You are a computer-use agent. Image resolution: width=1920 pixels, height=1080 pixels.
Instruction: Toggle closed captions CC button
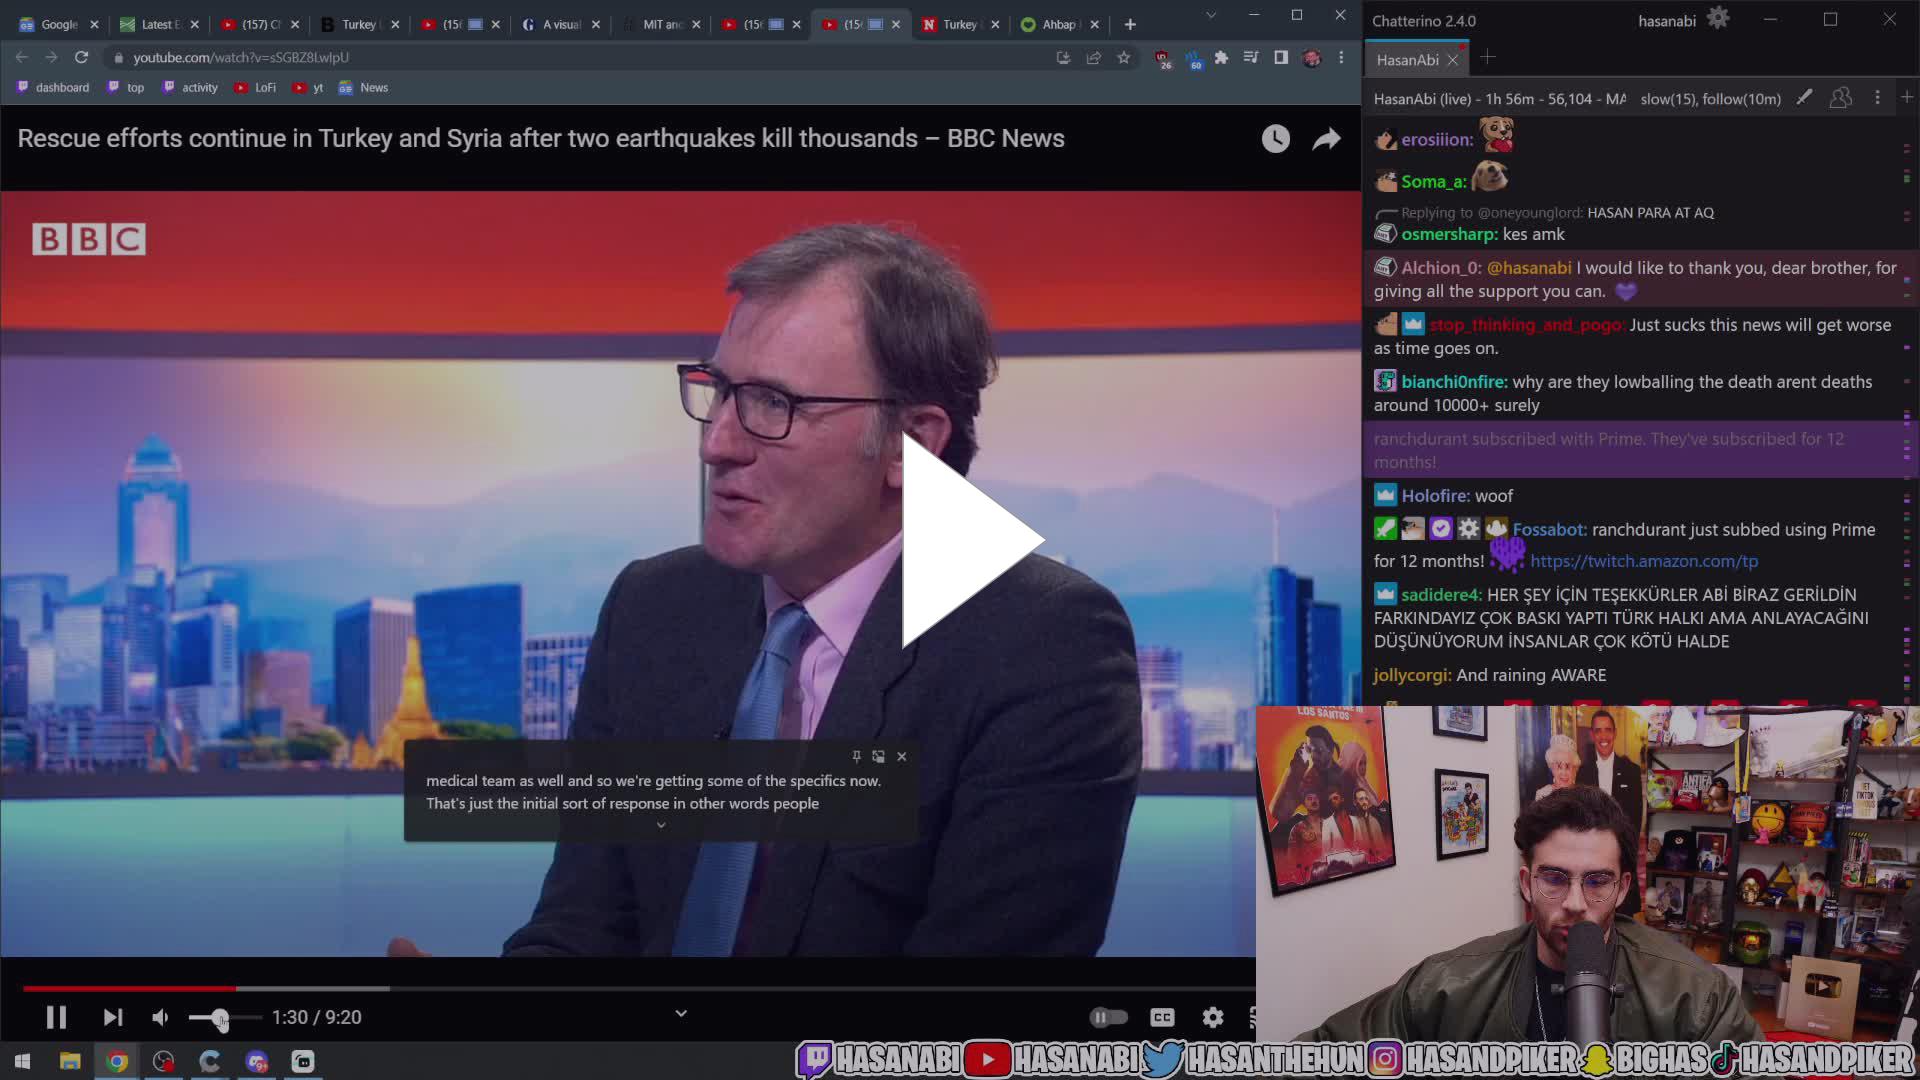pos(1162,1017)
